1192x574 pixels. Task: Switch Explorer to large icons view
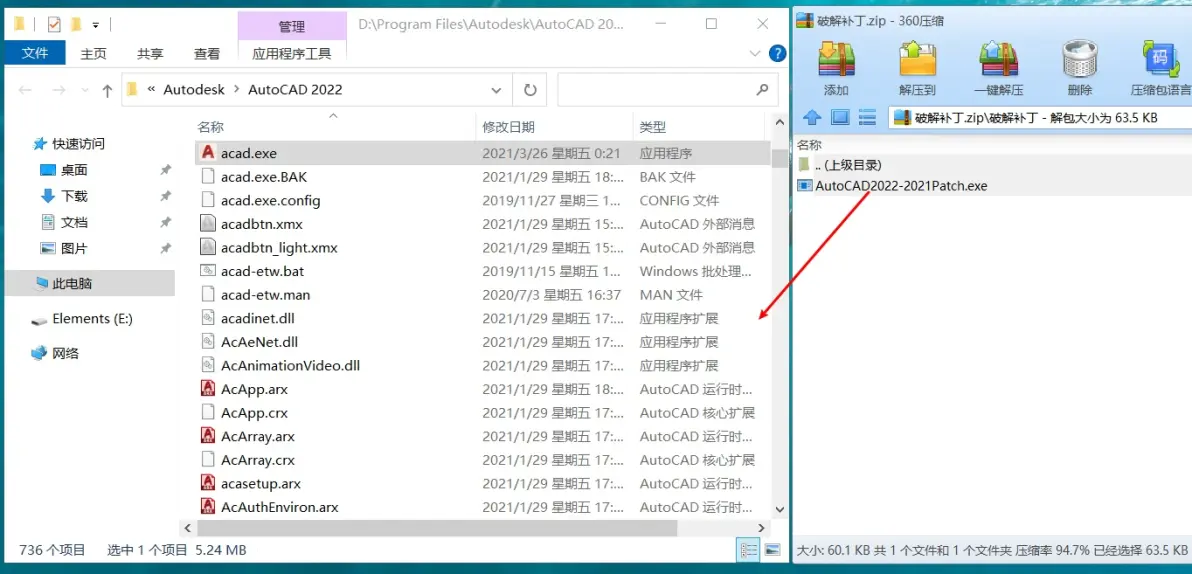(772, 550)
